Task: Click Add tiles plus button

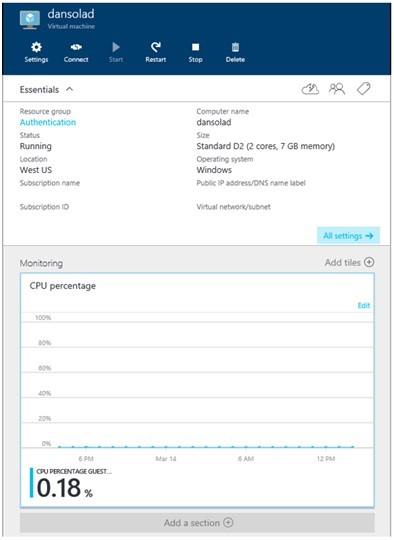Action: click(369, 262)
